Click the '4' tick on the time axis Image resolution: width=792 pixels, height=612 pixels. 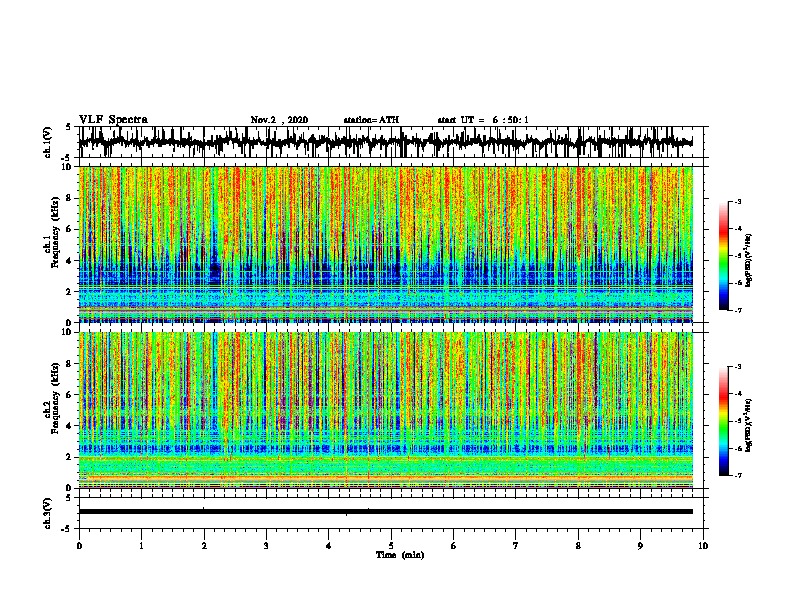tap(328, 546)
